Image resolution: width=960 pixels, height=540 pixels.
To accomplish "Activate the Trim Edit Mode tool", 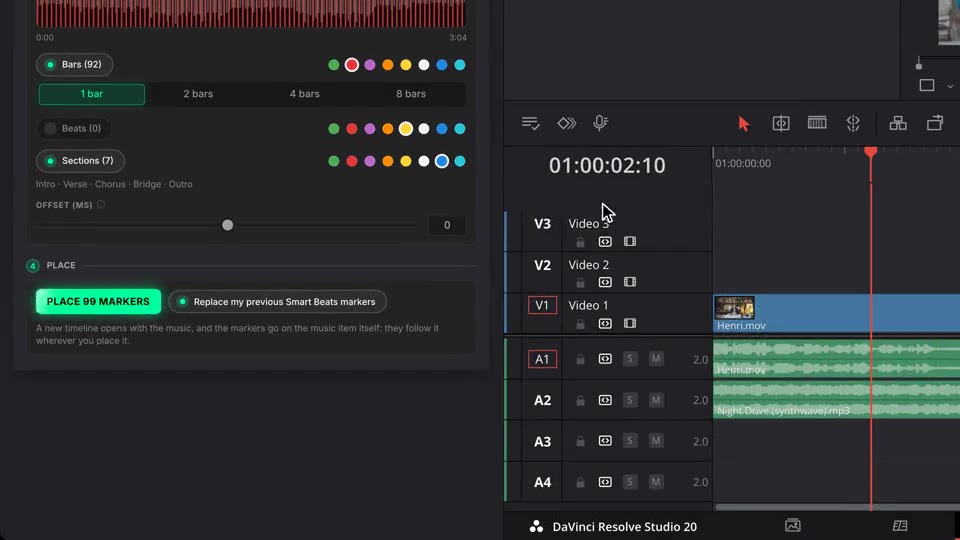I will point(781,124).
